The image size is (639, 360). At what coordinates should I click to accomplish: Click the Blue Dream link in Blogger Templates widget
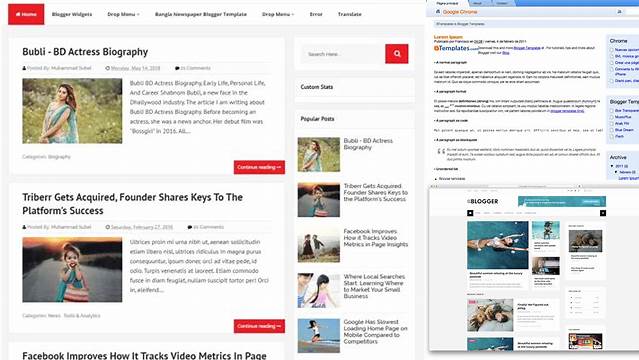[624, 130]
